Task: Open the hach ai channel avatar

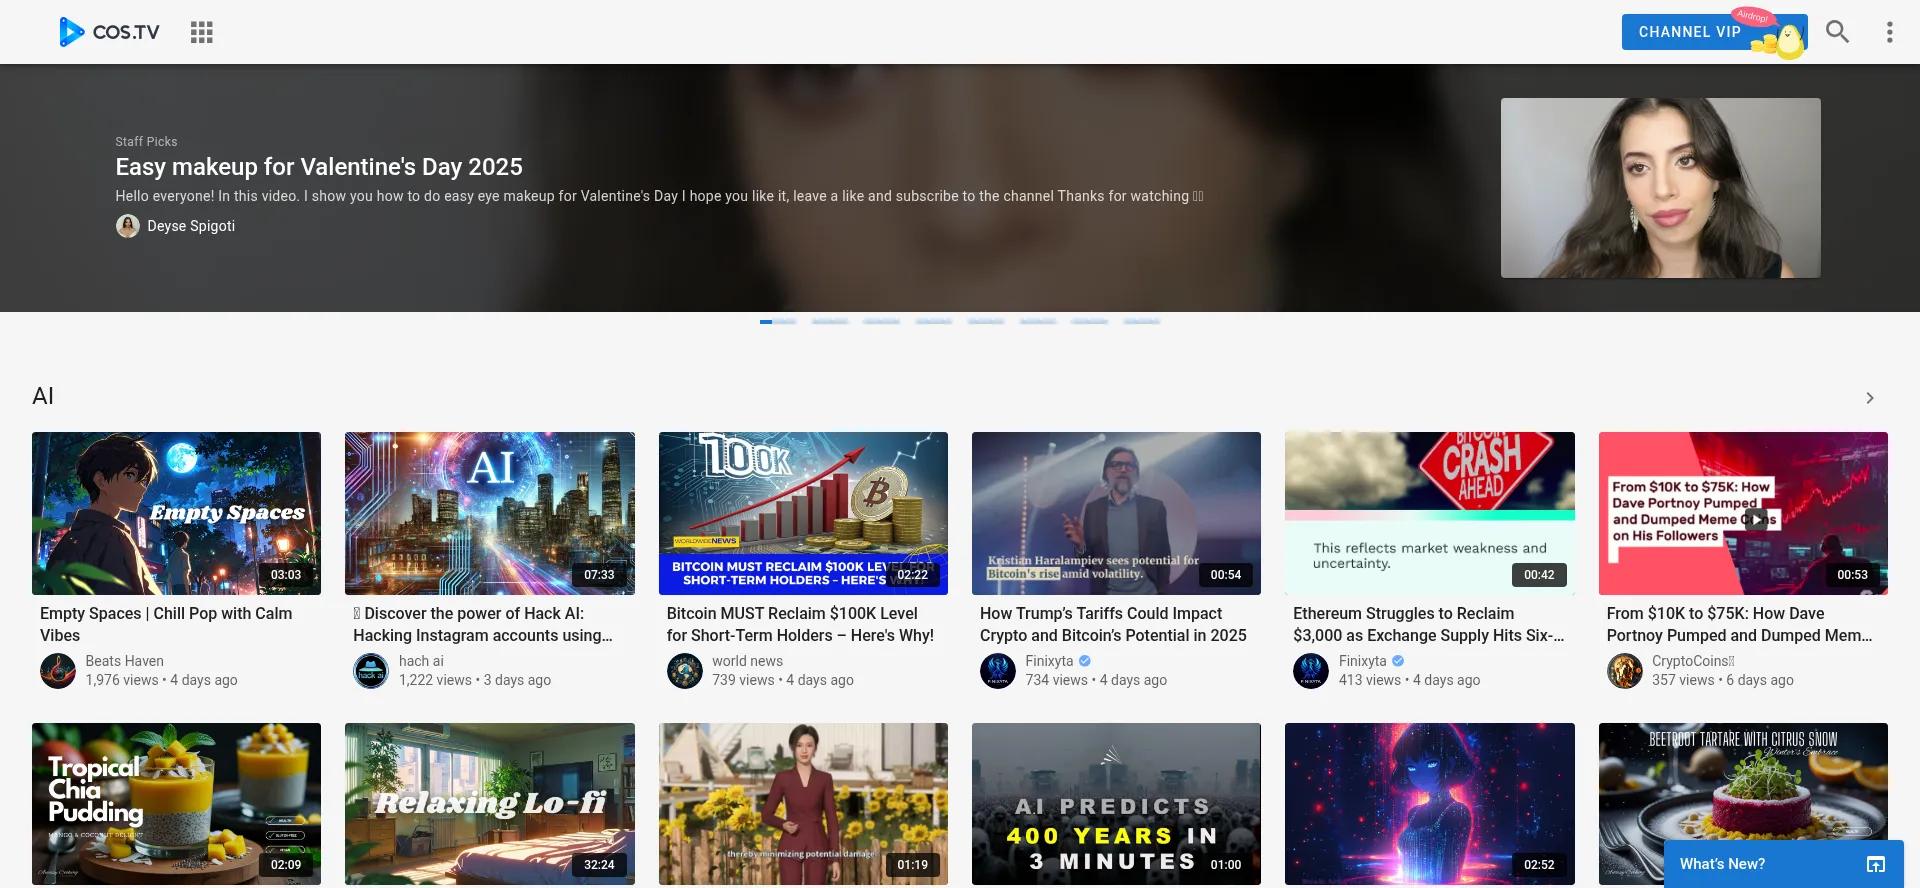Action: pos(371,671)
